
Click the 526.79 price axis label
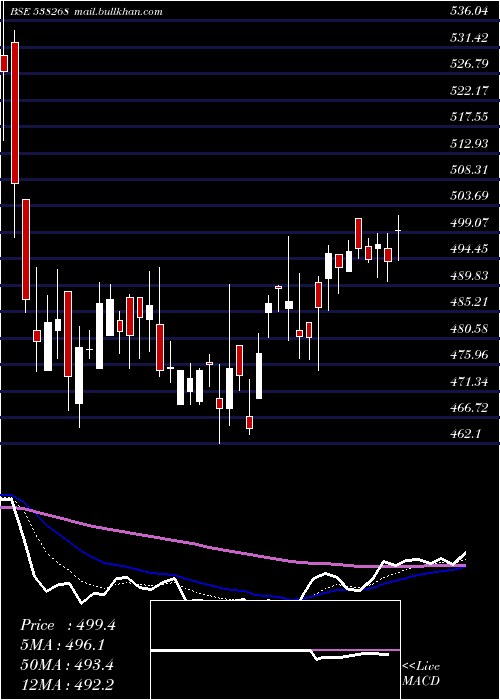tap(469, 64)
